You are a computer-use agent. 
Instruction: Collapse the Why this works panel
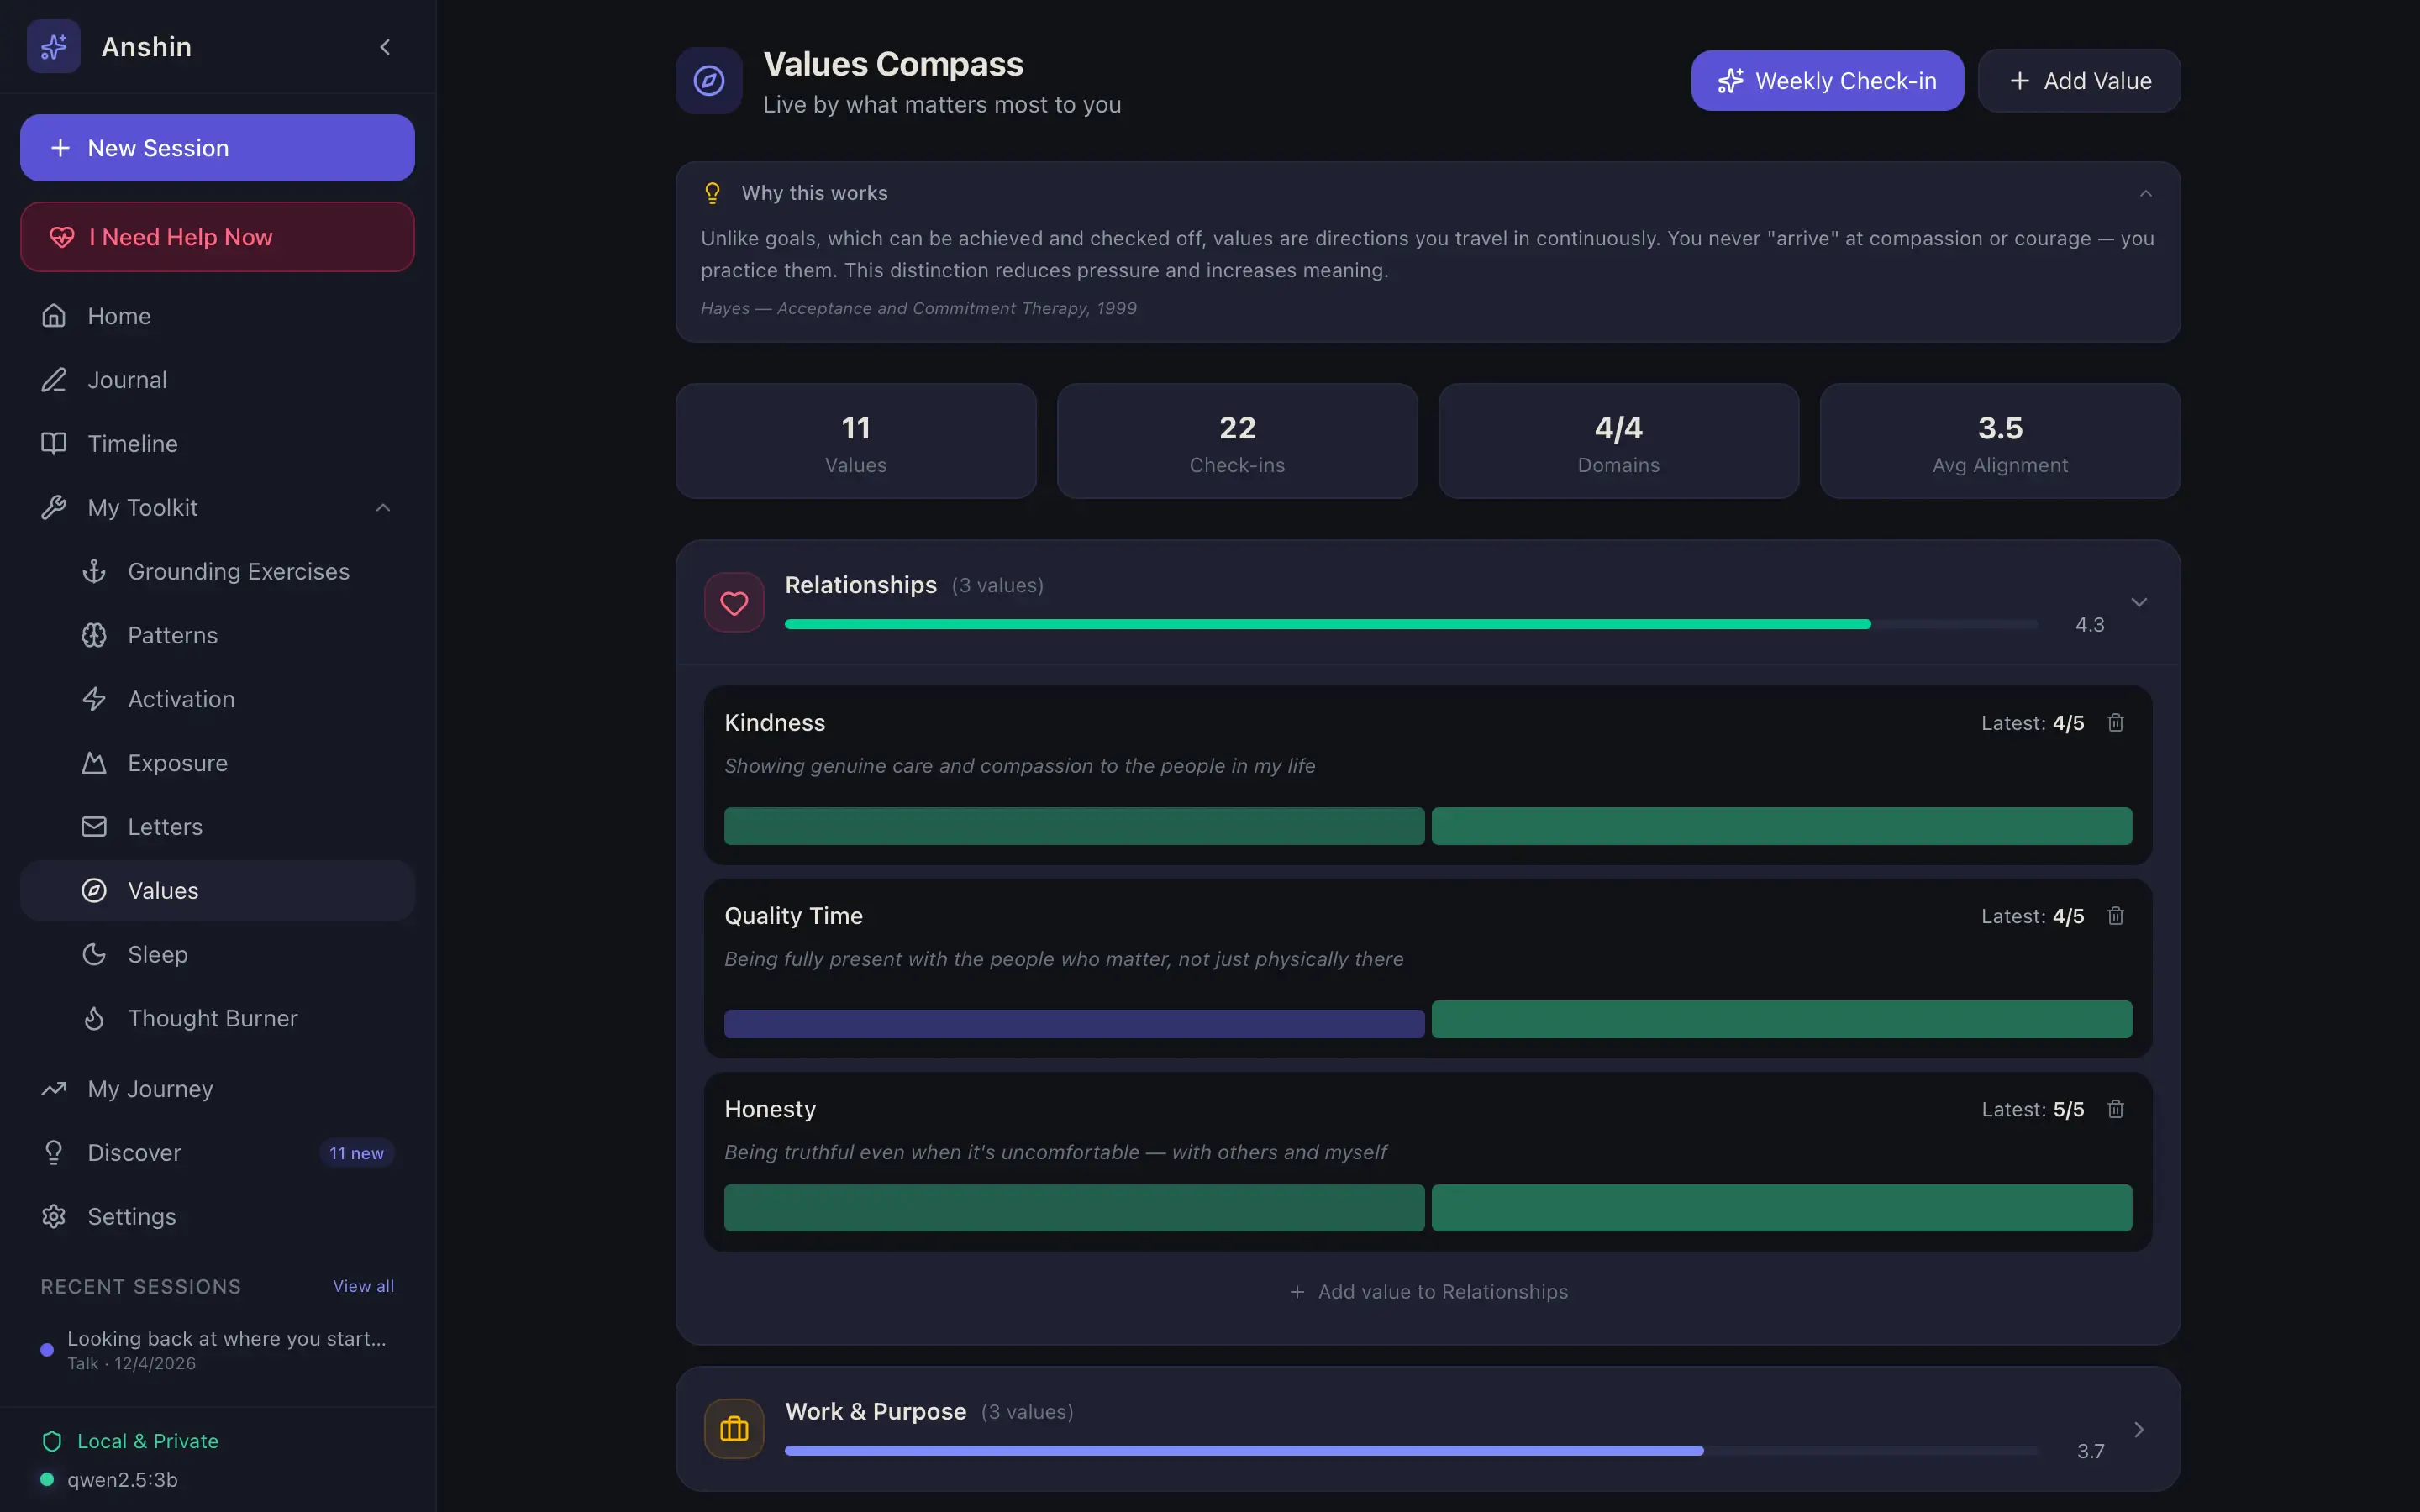pos(2146,193)
